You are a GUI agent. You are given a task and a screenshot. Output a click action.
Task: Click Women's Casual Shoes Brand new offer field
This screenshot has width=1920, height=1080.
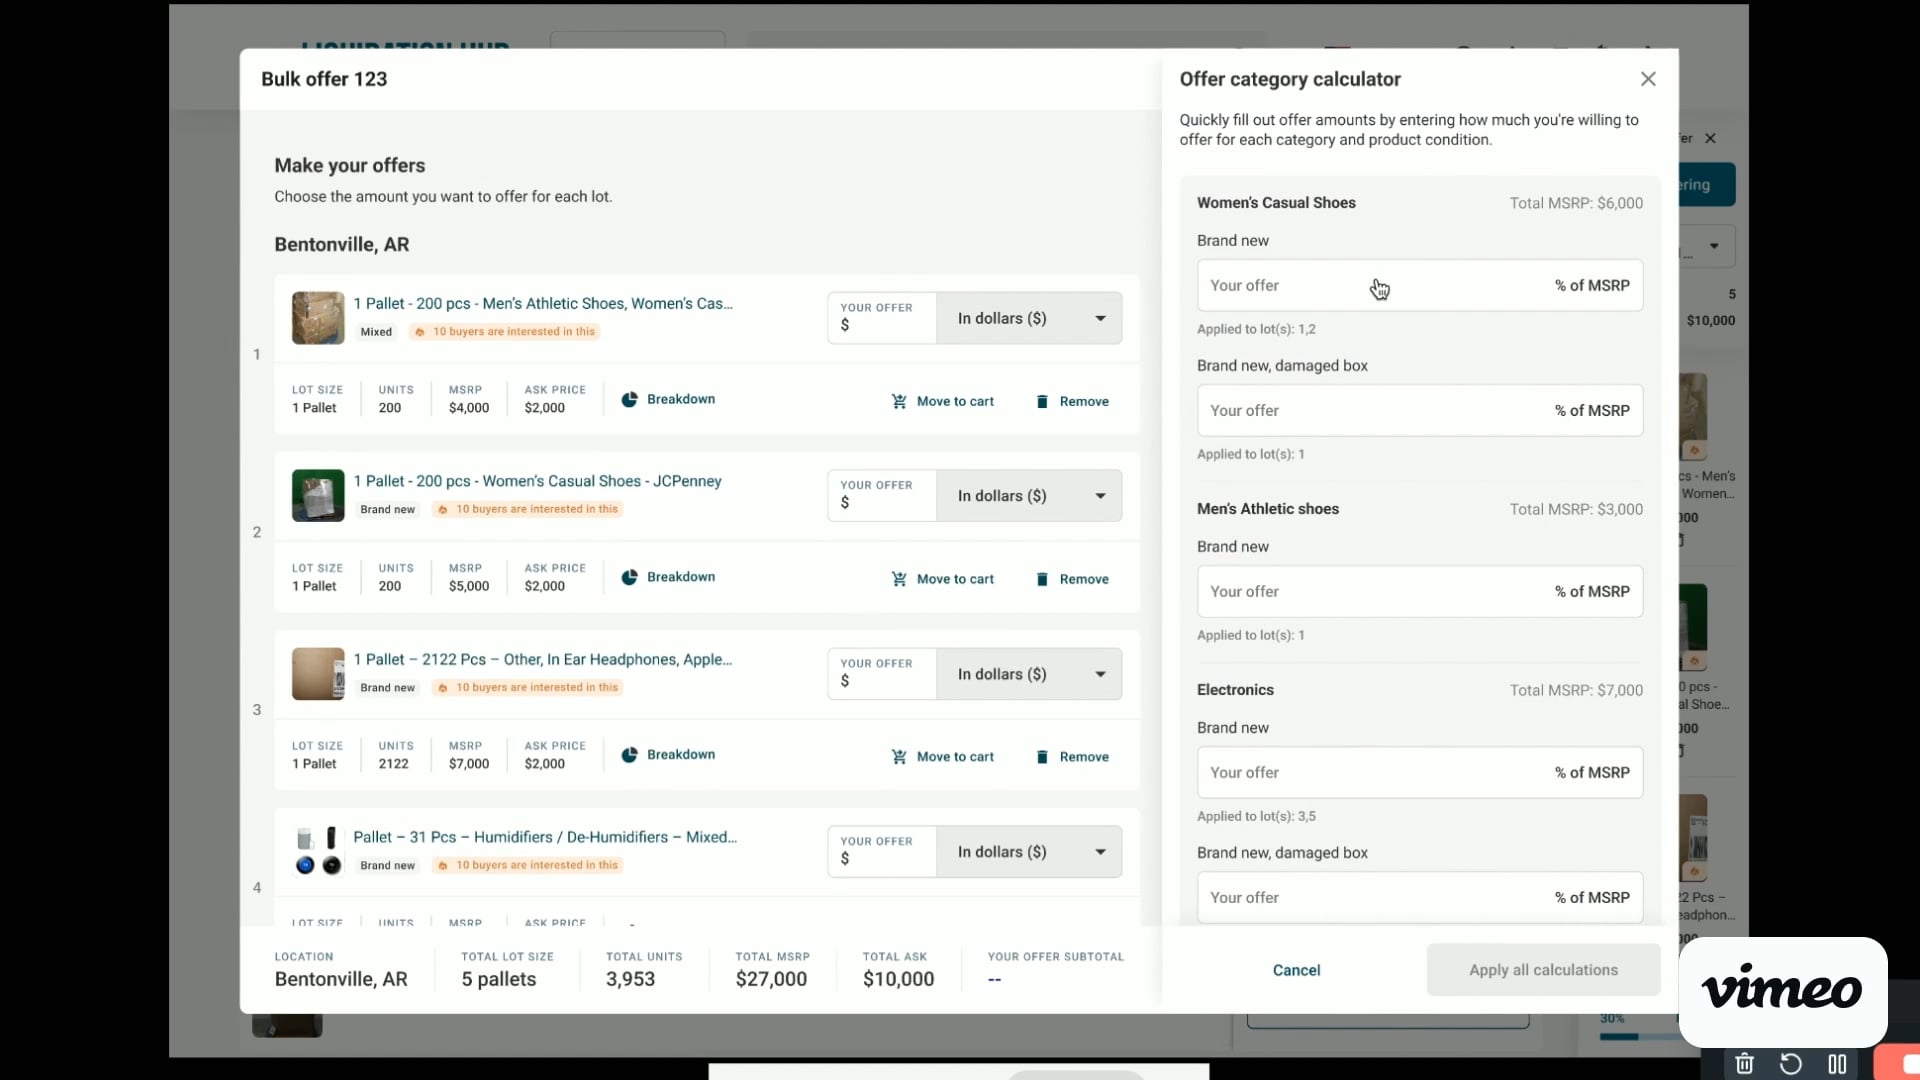tap(1370, 286)
